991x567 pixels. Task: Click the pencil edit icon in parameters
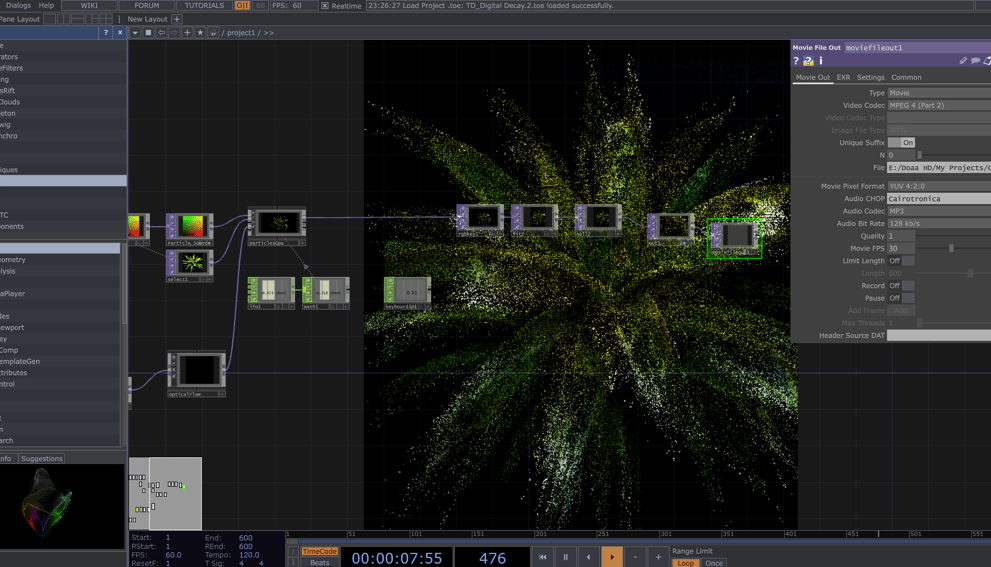click(963, 61)
